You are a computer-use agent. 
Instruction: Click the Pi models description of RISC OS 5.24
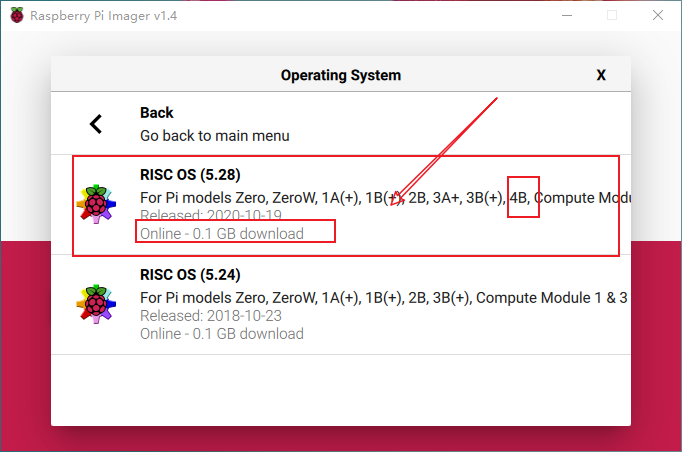coord(384,298)
